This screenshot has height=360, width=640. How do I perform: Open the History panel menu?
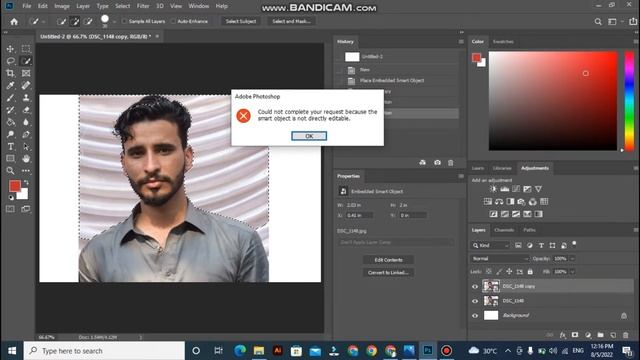(x=461, y=42)
